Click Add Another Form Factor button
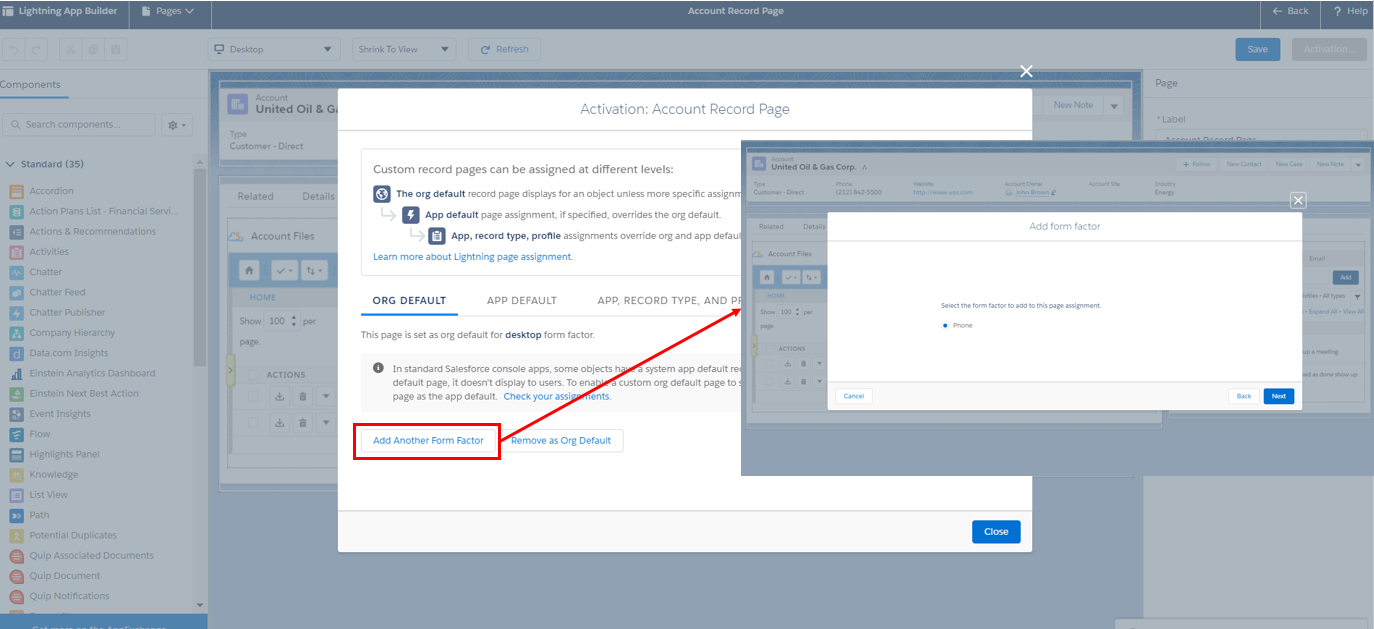 (428, 440)
